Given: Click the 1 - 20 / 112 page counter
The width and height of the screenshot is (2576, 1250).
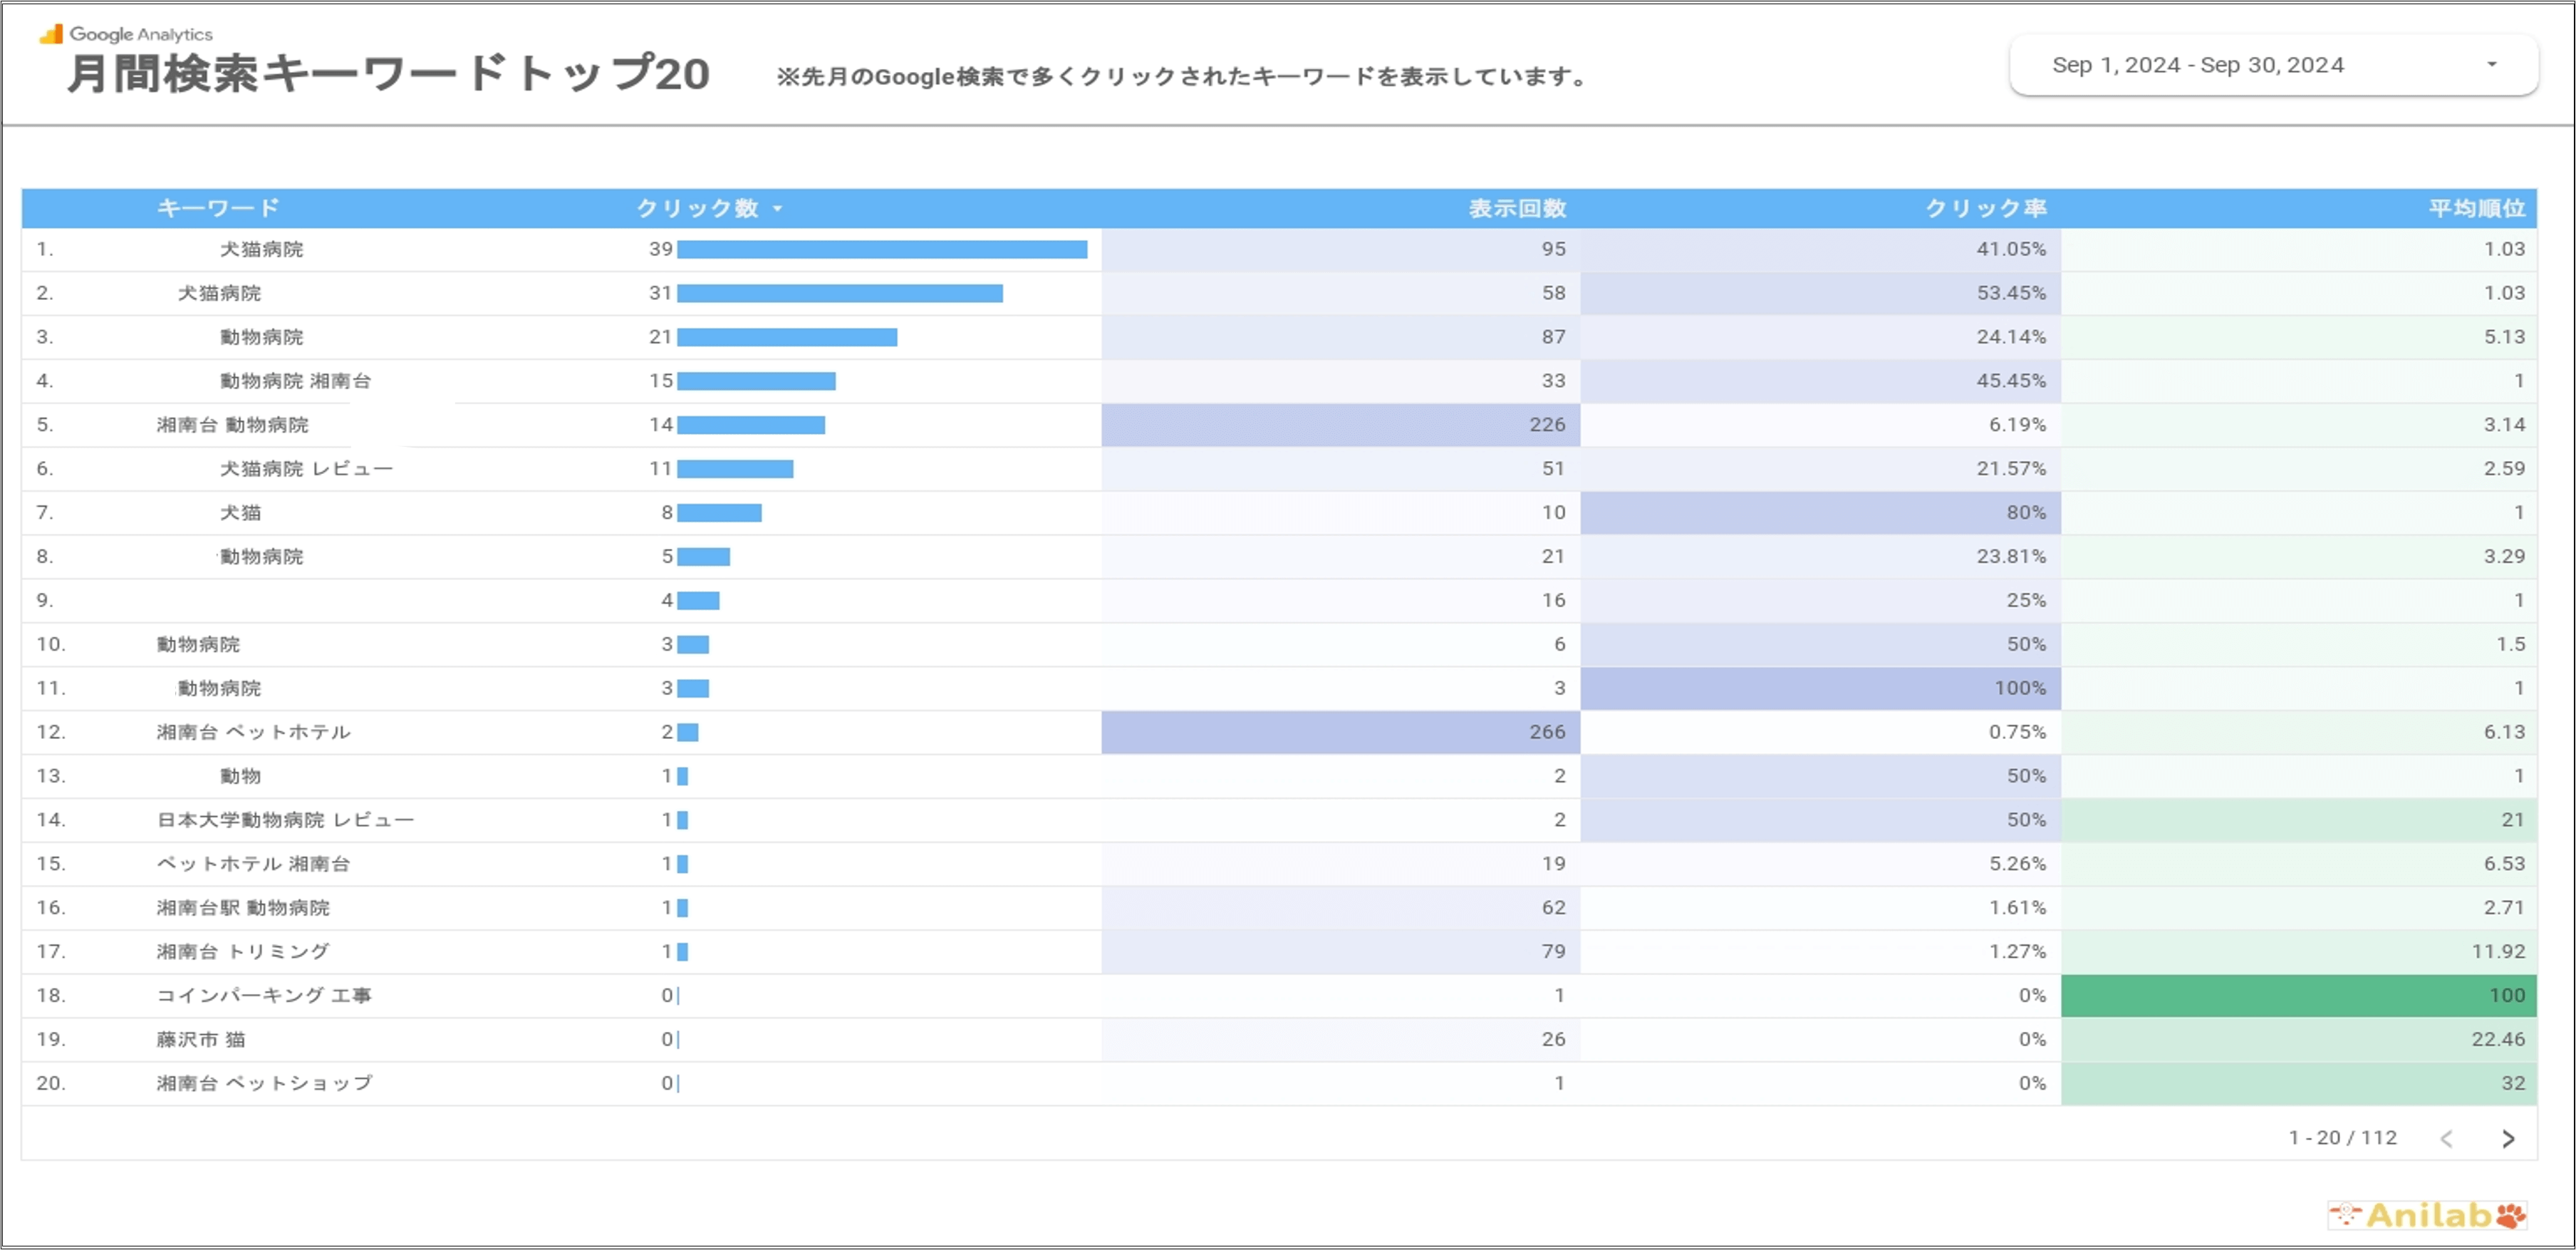Looking at the screenshot, I should coord(2342,1138).
